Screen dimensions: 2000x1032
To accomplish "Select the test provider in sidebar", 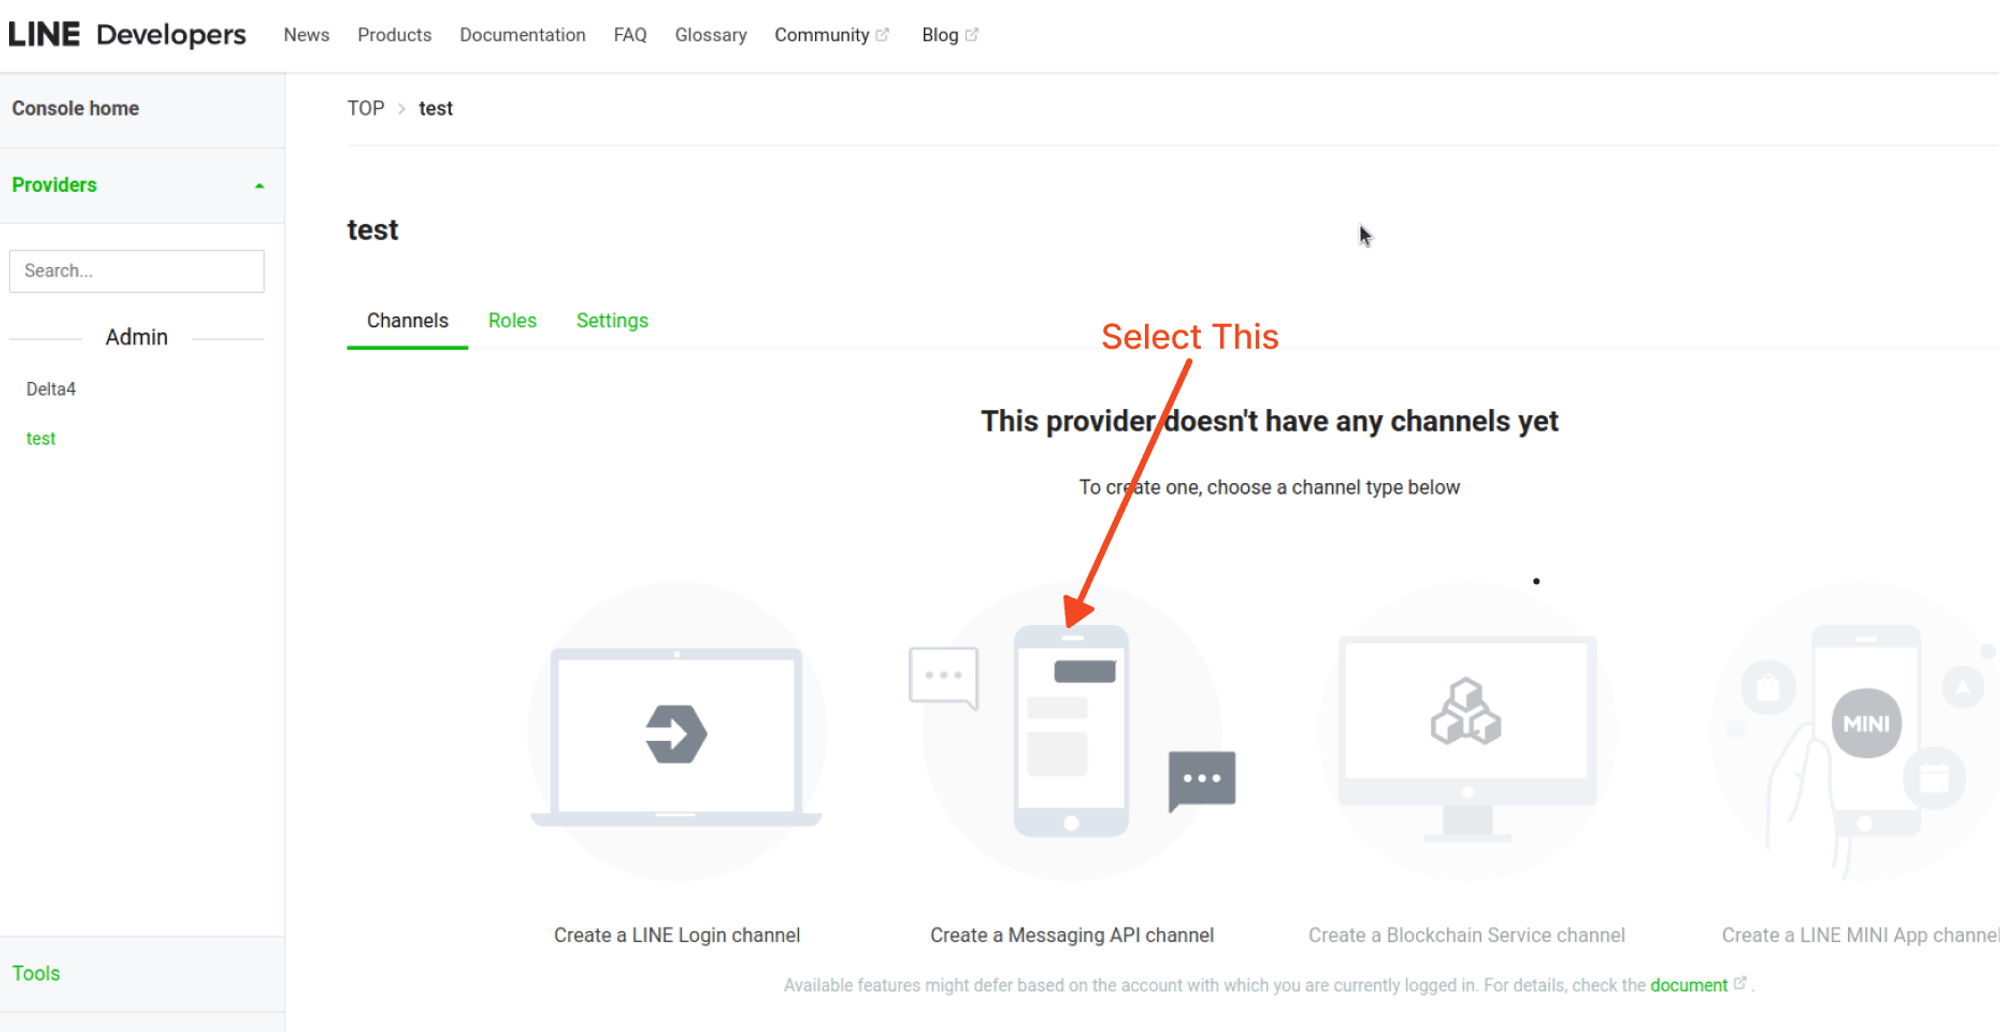I will coord(41,438).
